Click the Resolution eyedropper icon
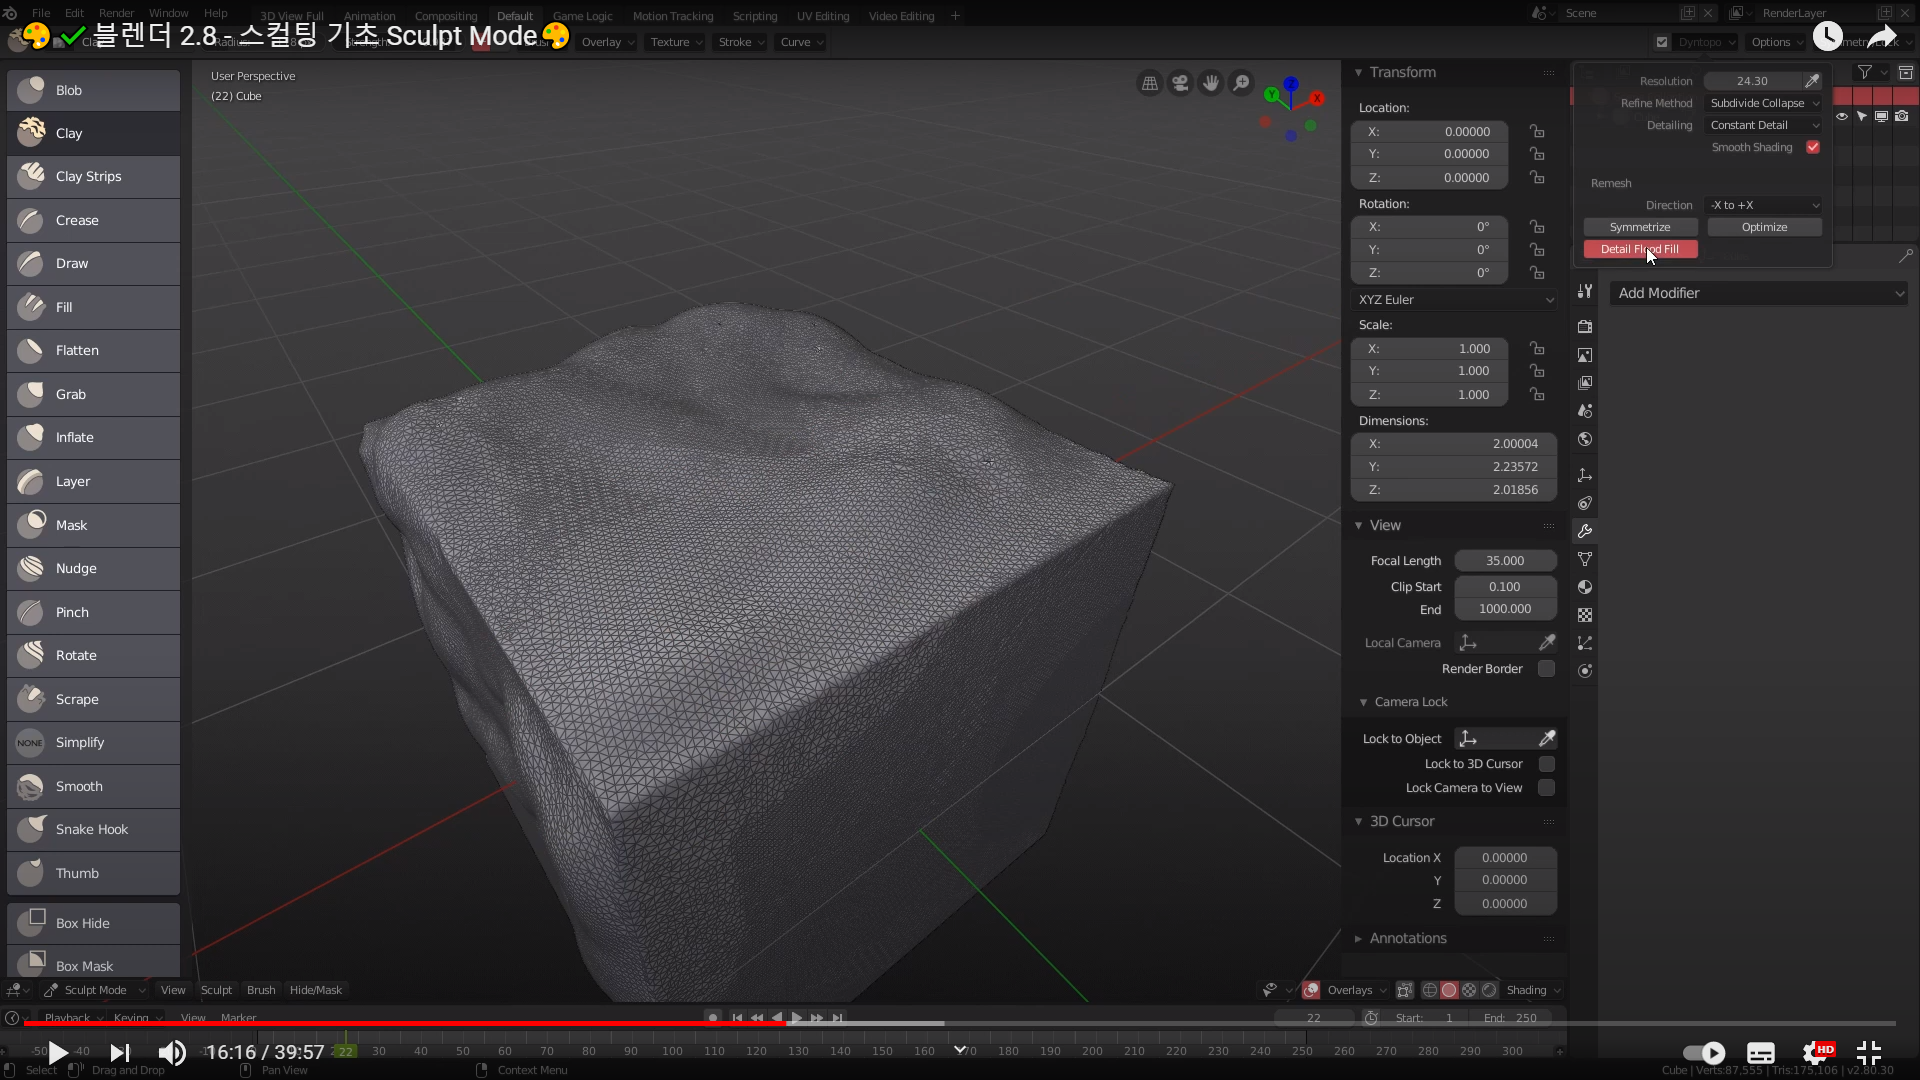Viewport: 1920px width, 1080px height. pos(1812,81)
